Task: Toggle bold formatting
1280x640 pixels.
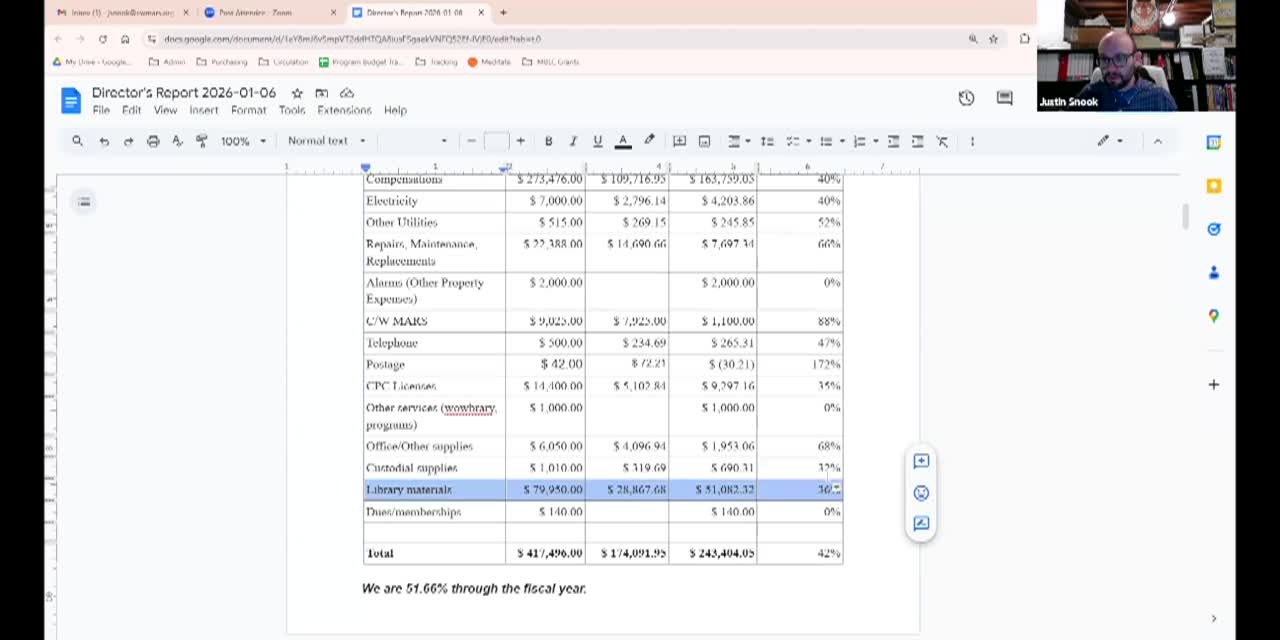Action: [x=548, y=141]
